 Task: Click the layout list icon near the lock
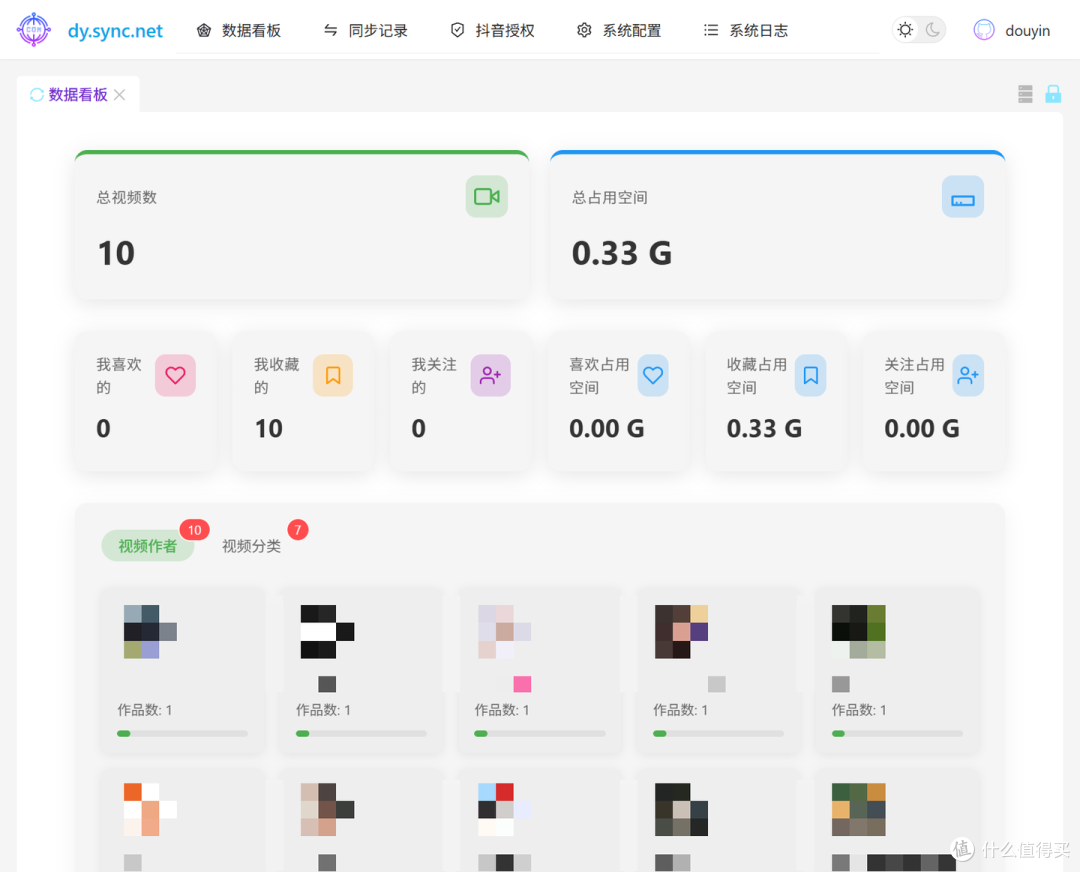click(x=1025, y=94)
